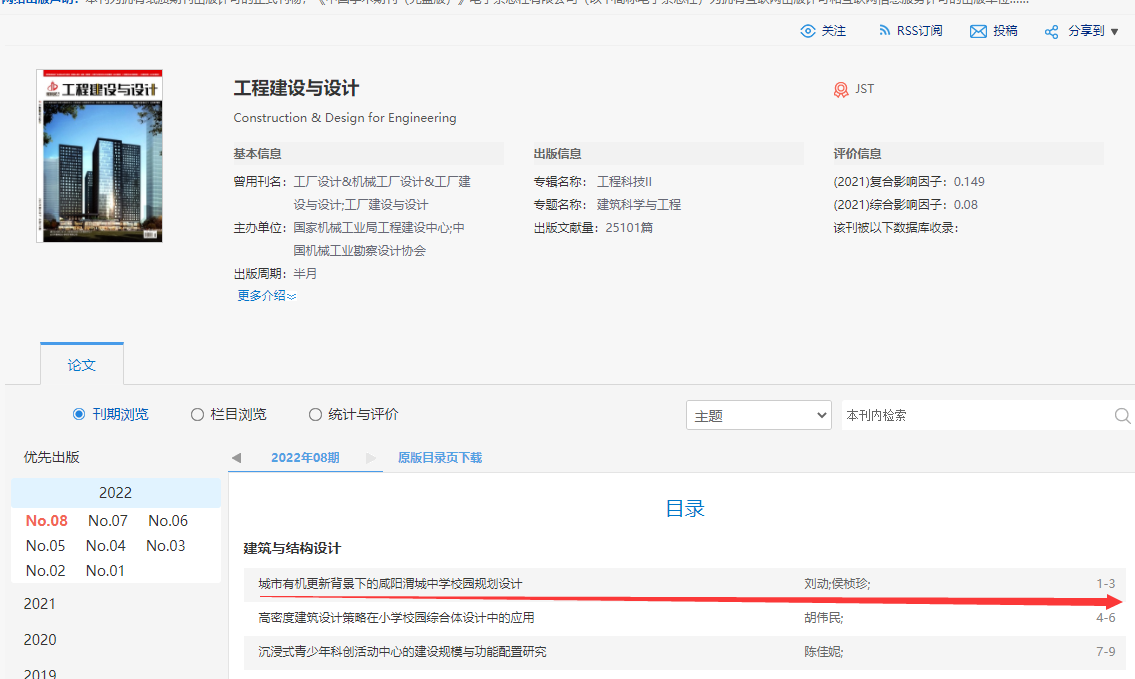Select the 刊期浏览 radio button

click(x=79, y=414)
